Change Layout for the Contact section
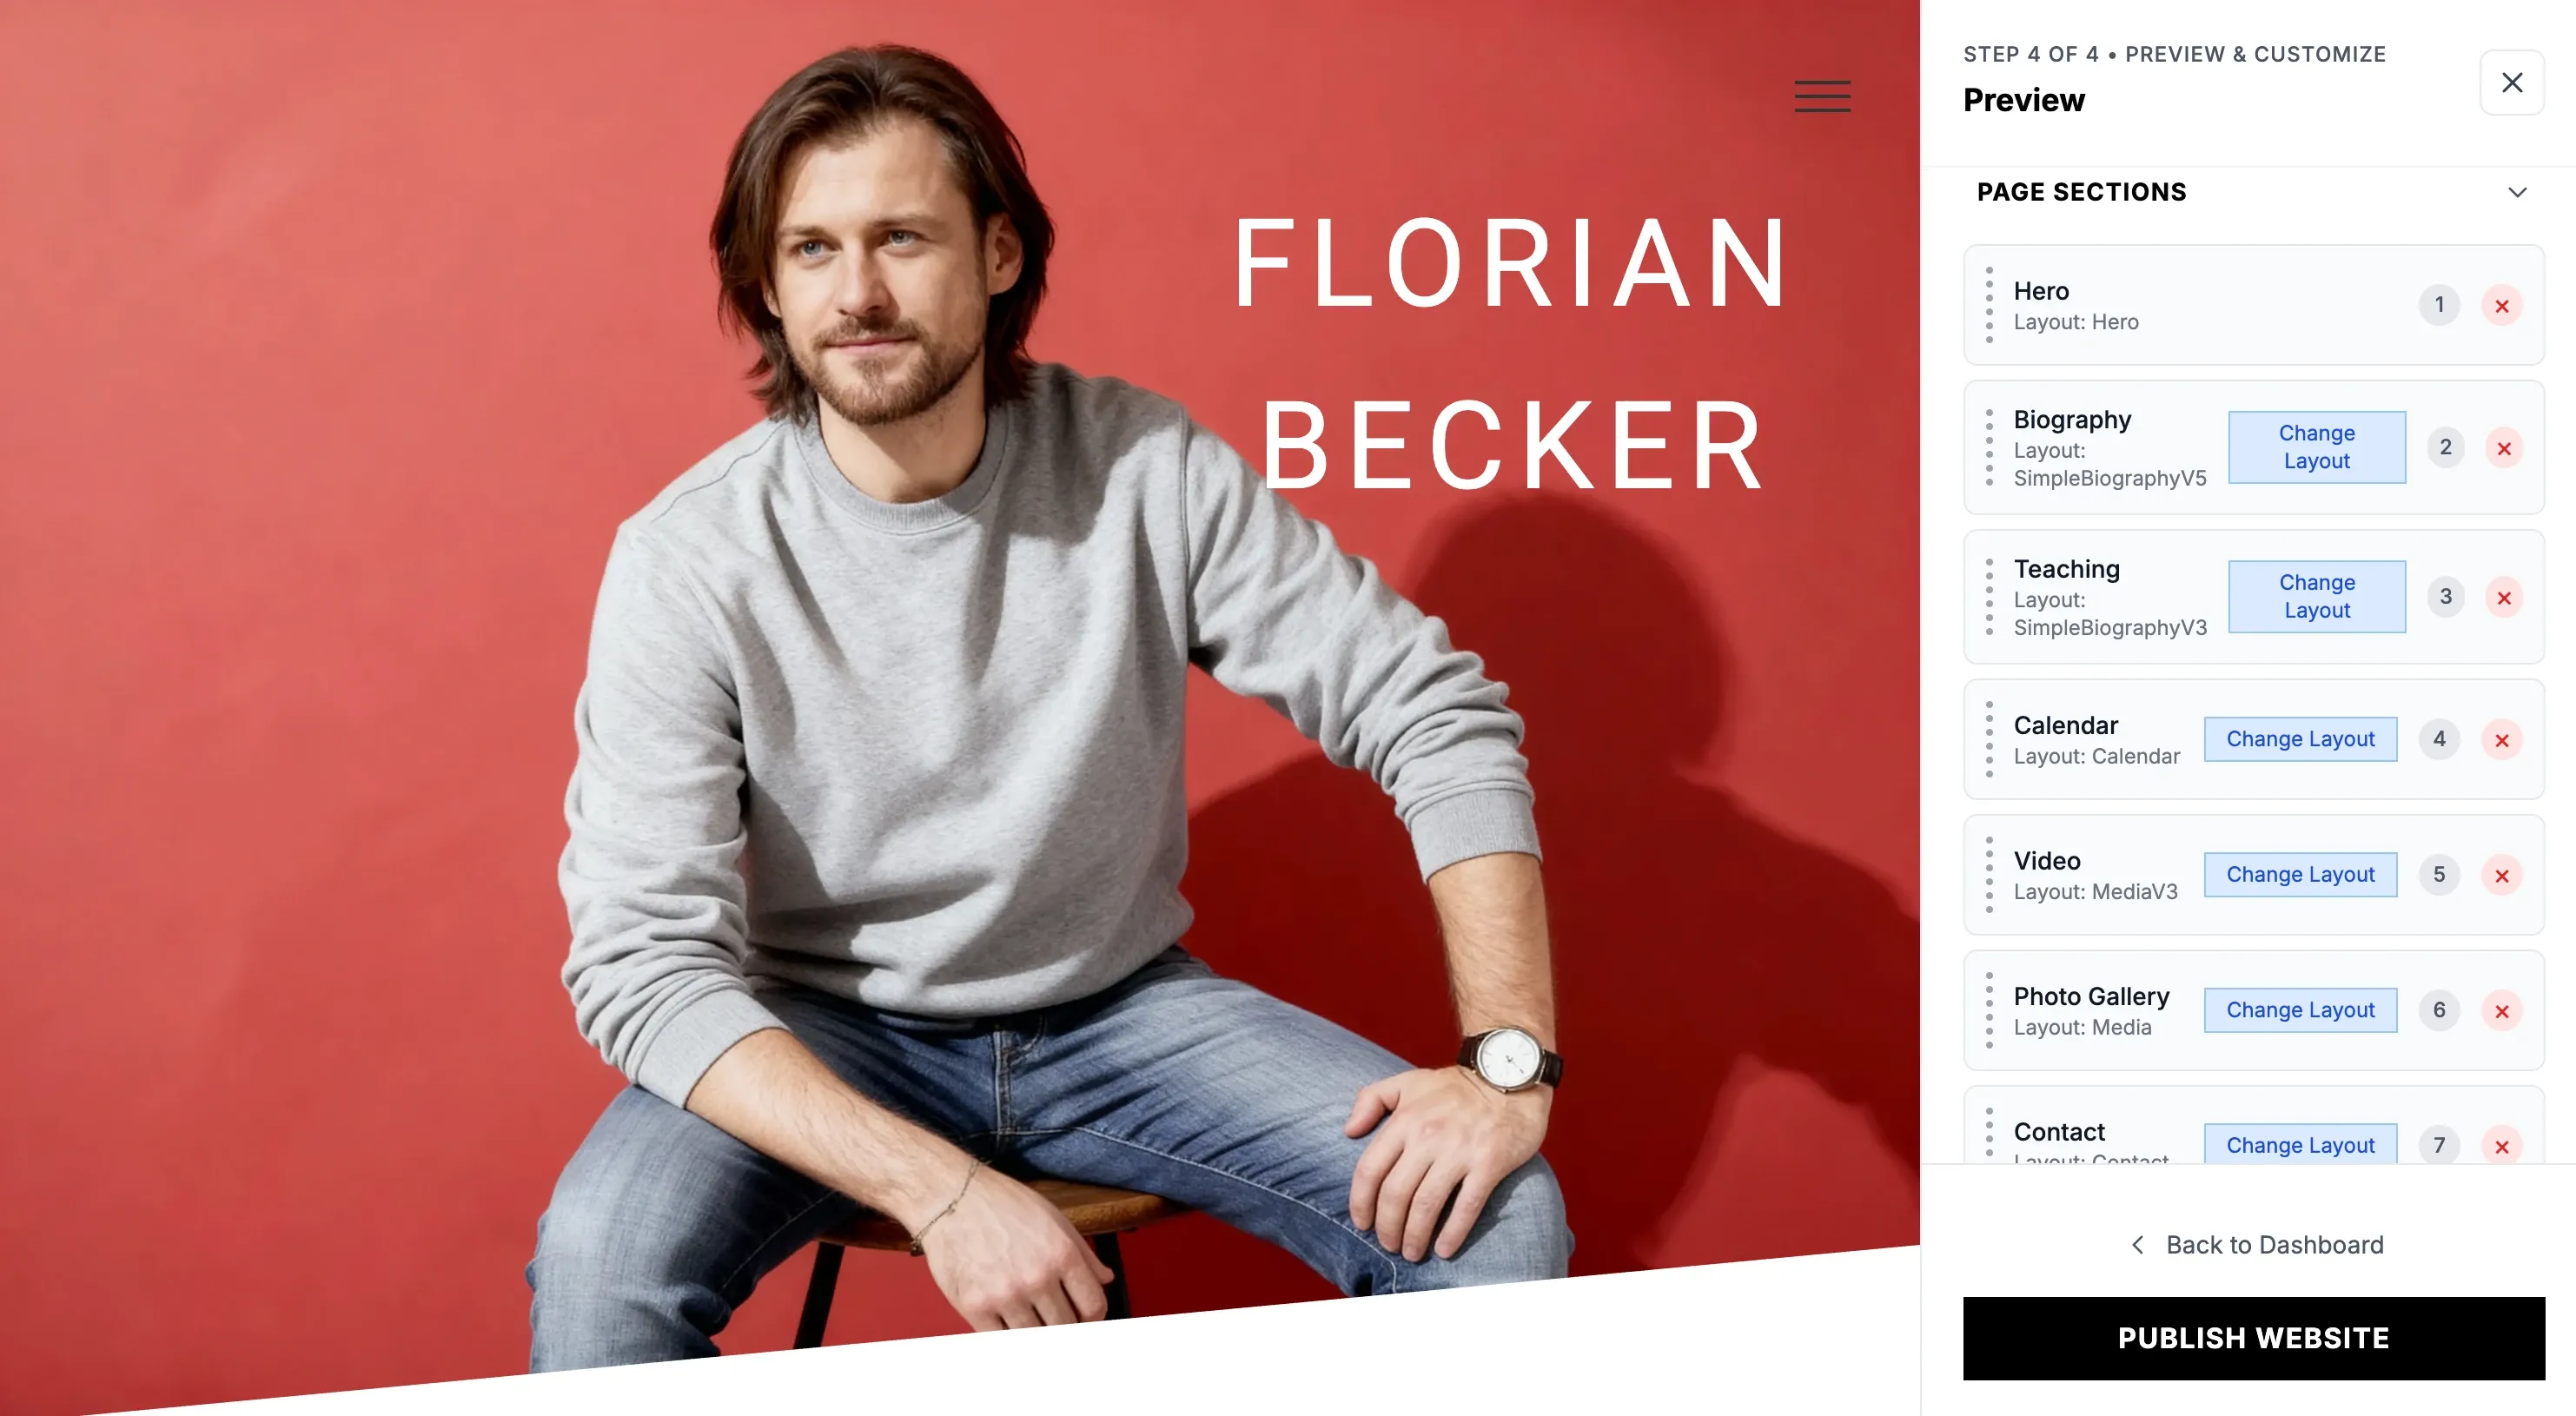2576x1416 pixels. coord(2300,1145)
